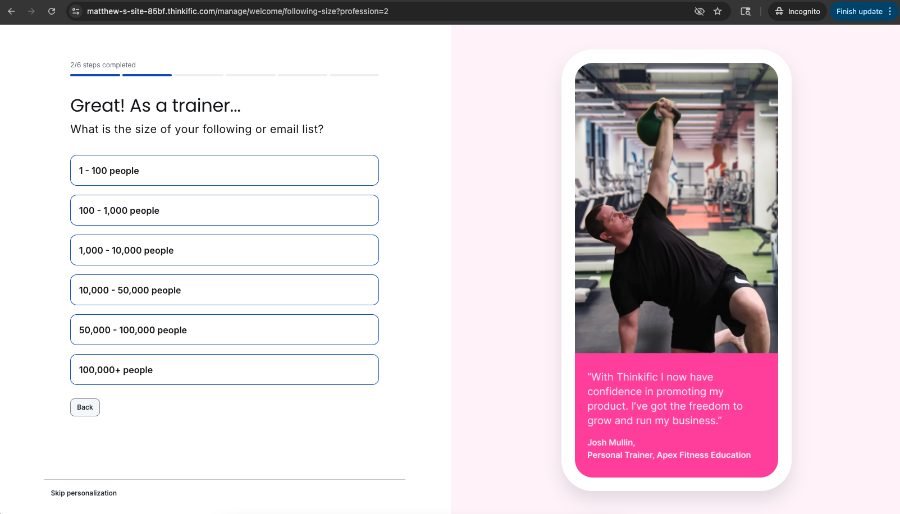Click the Finish update button
The height and width of the screenshot is (514, 900).
click(x=859, y=11)
